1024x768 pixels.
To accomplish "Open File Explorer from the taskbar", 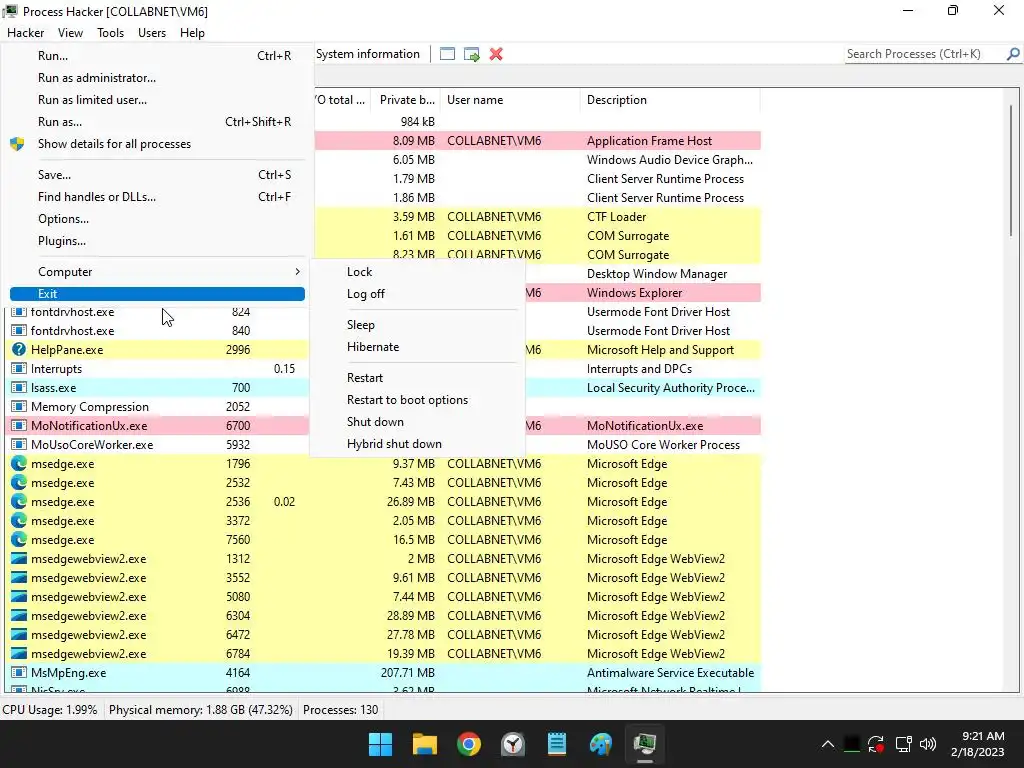I will click(424, 744).
